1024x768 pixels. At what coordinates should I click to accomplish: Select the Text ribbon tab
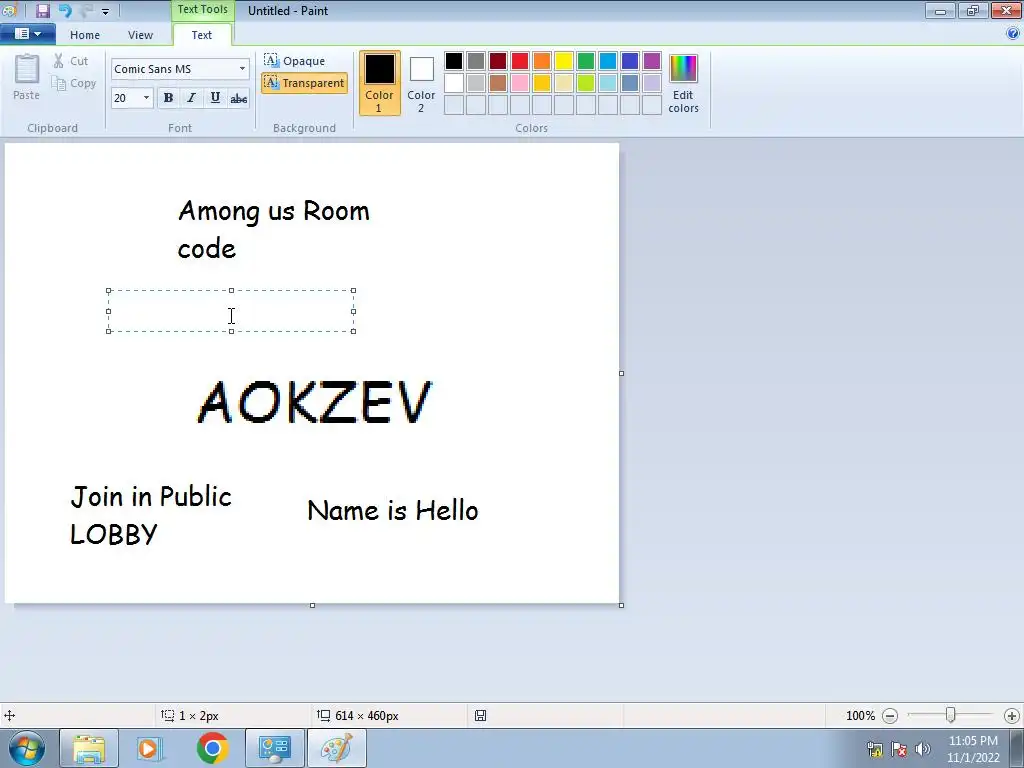pyautogui.click(x=201, y=35)
